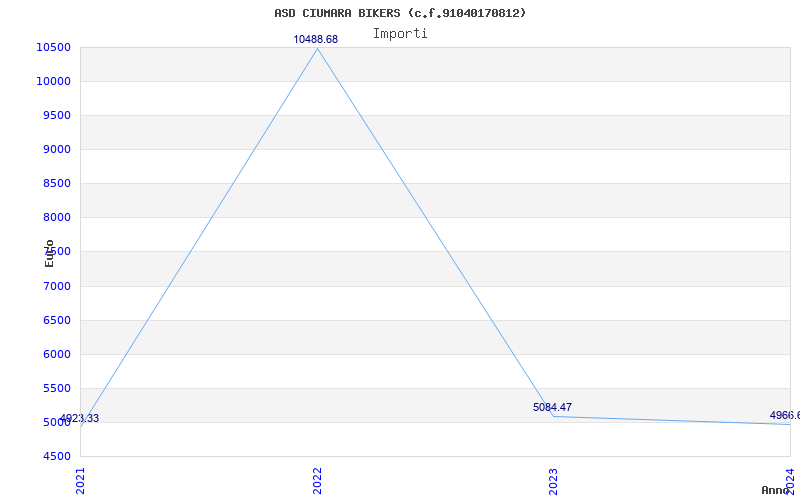Click the line data point at 2023
Screen dimensions: 800x500
point(554,416)
